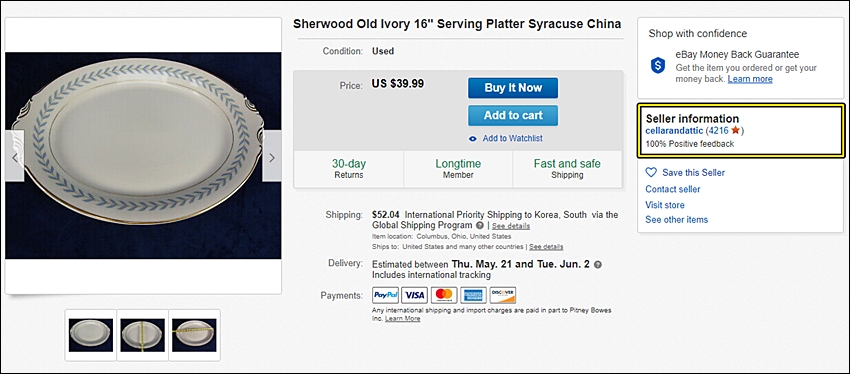Viewport: 850px width, 374px height.
Task: Select the first platter thumbnail
Action: [x=91, y=335]
